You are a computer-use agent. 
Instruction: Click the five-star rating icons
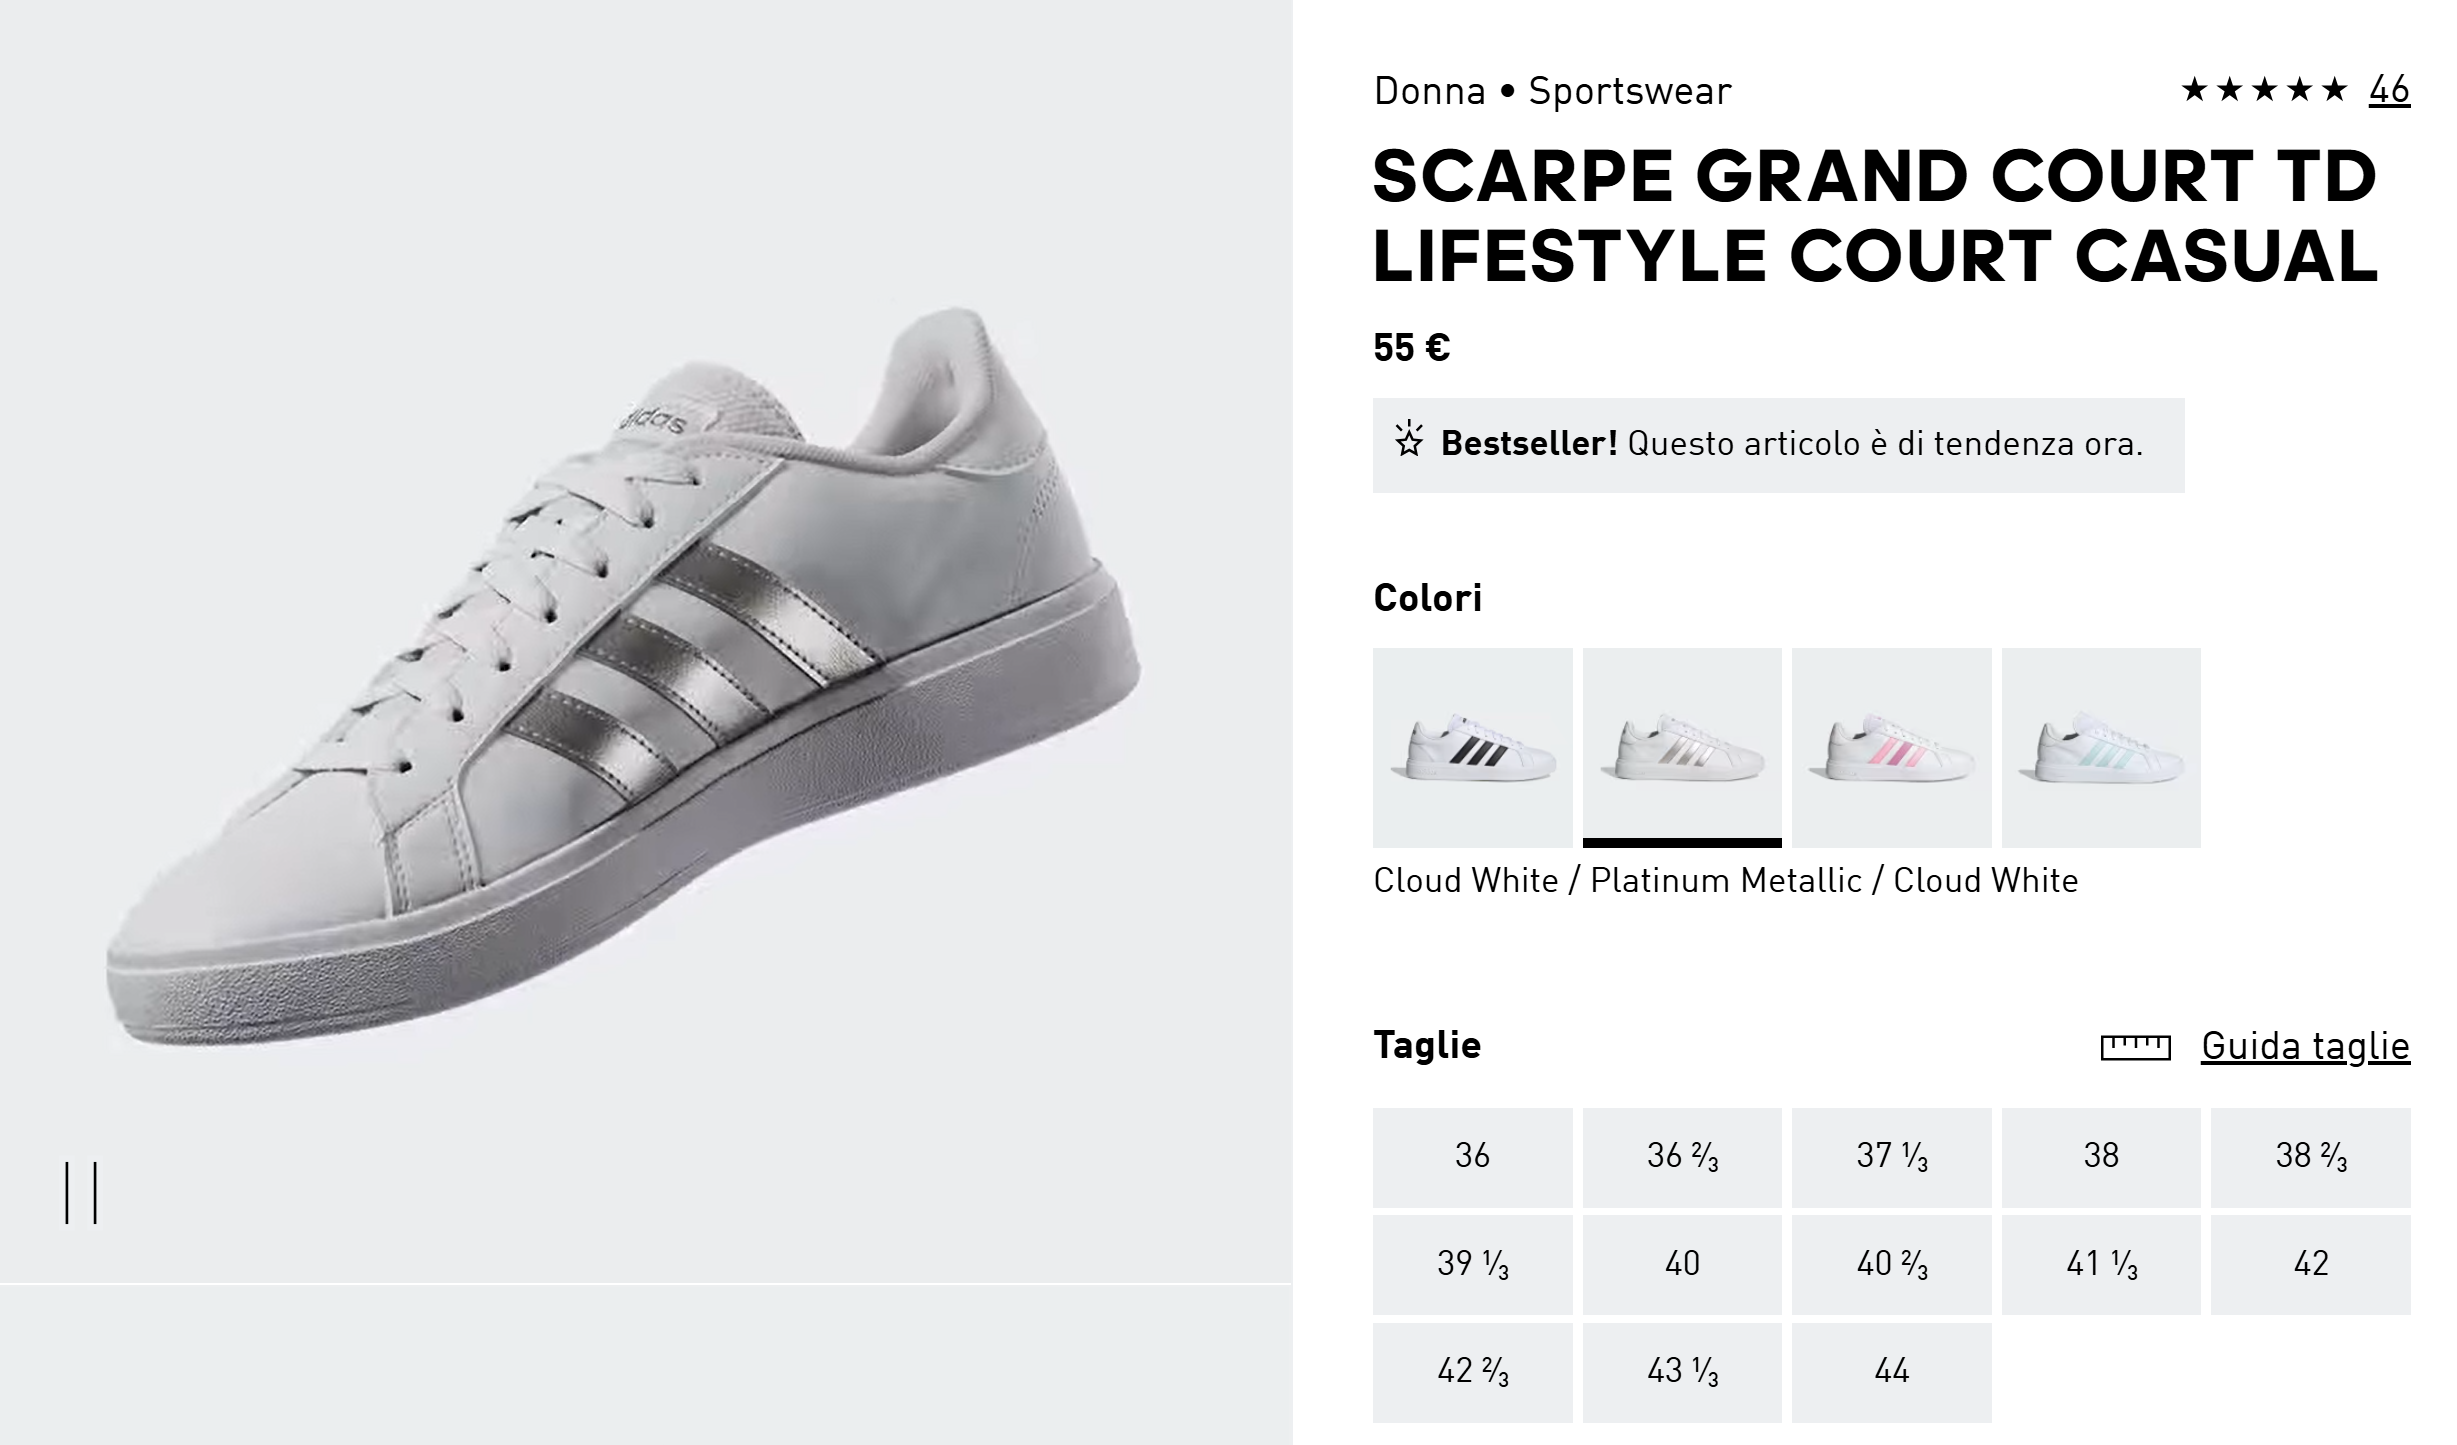pos(2265,91)
